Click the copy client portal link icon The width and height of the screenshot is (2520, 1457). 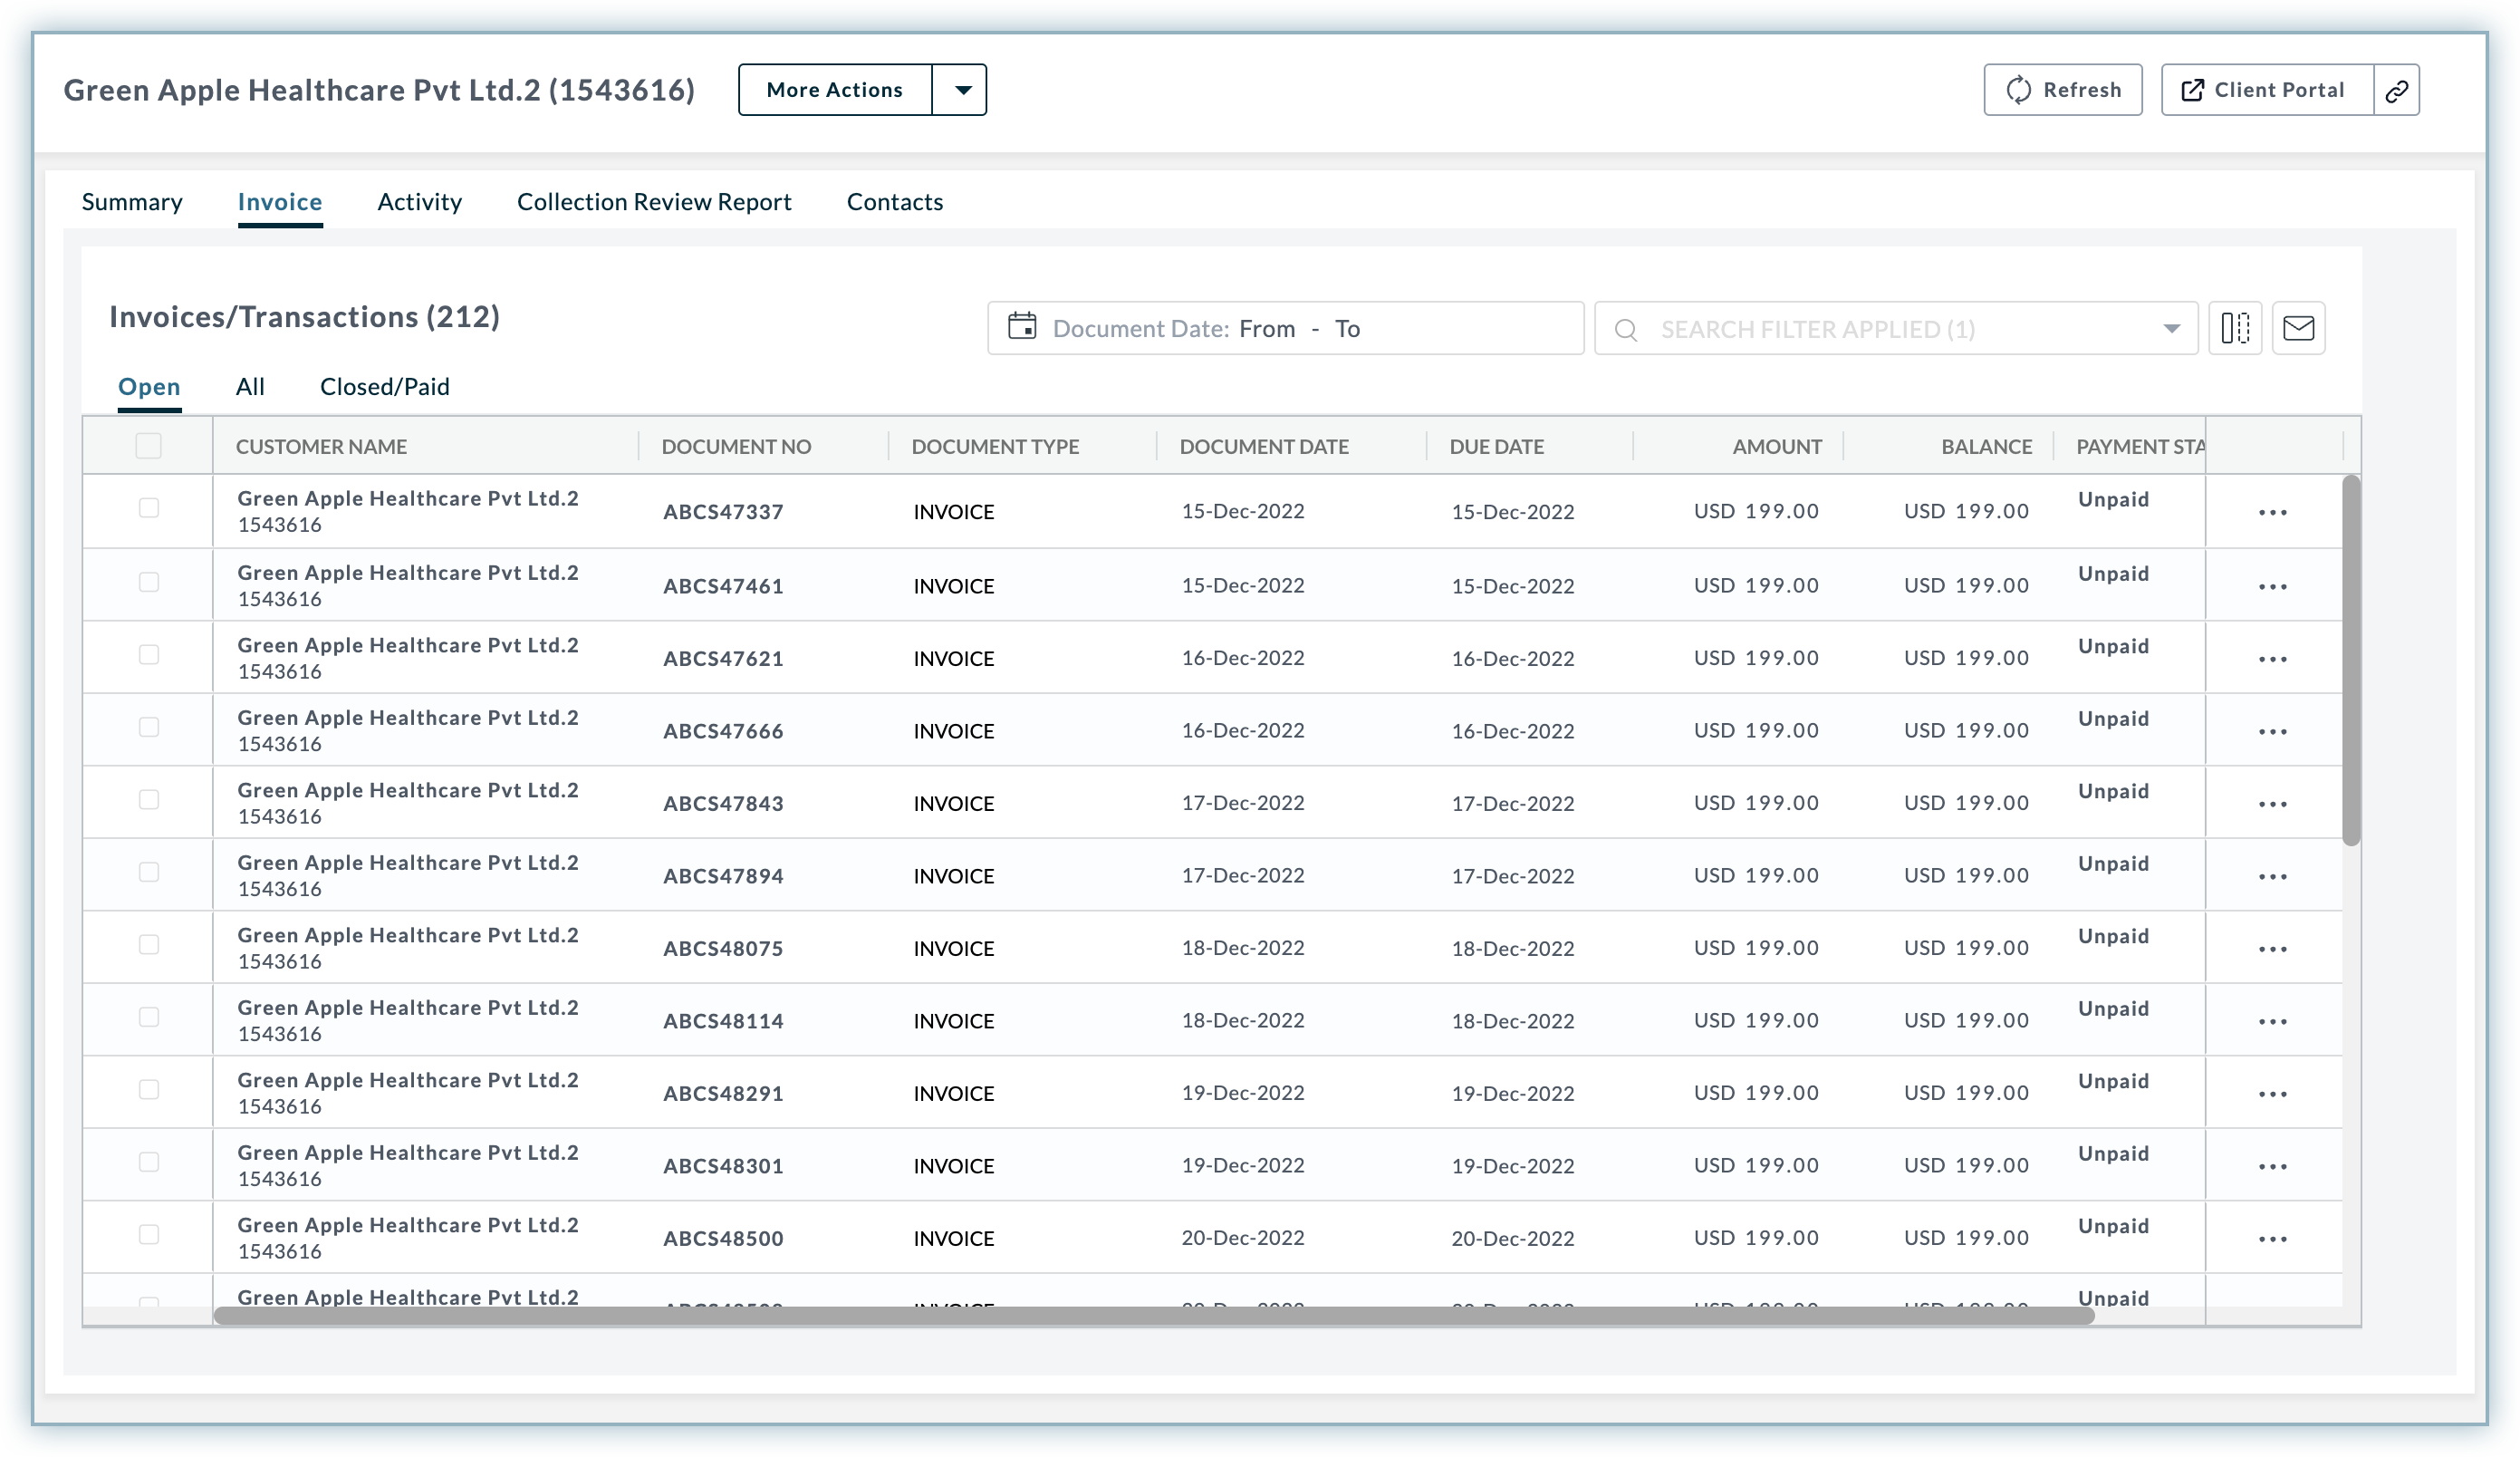click(x=2396, y=90)
